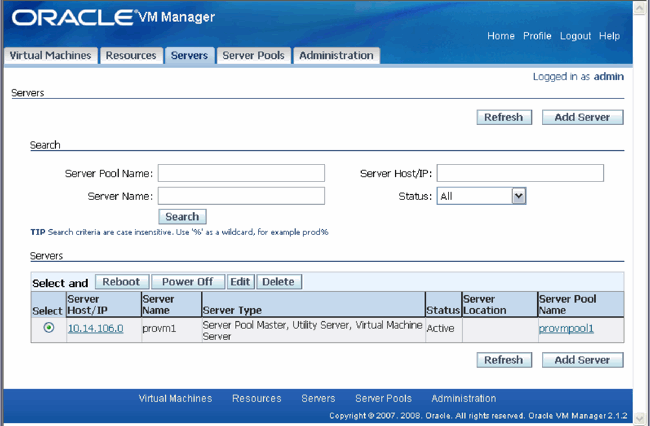Image resolution: width=650 pixels, height=426 pixels.
Task: Click the bottom Add Server button
Action: [x=582, y=360]
